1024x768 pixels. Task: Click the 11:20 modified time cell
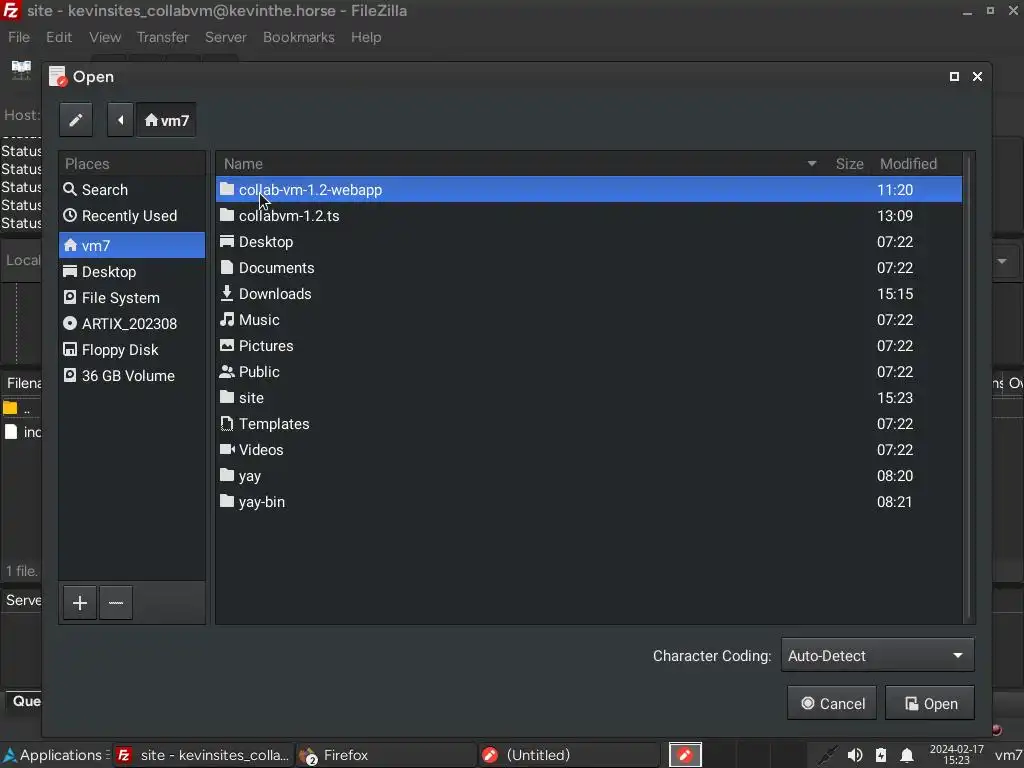coord(895,189)
